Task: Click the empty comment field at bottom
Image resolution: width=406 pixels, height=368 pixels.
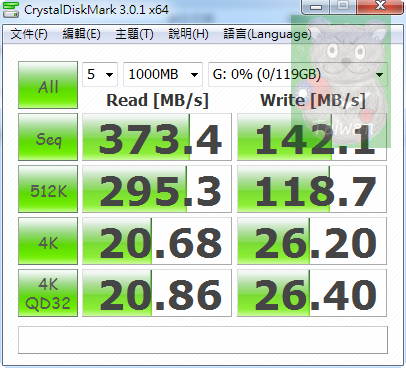Action: click(x=203, y=340)
